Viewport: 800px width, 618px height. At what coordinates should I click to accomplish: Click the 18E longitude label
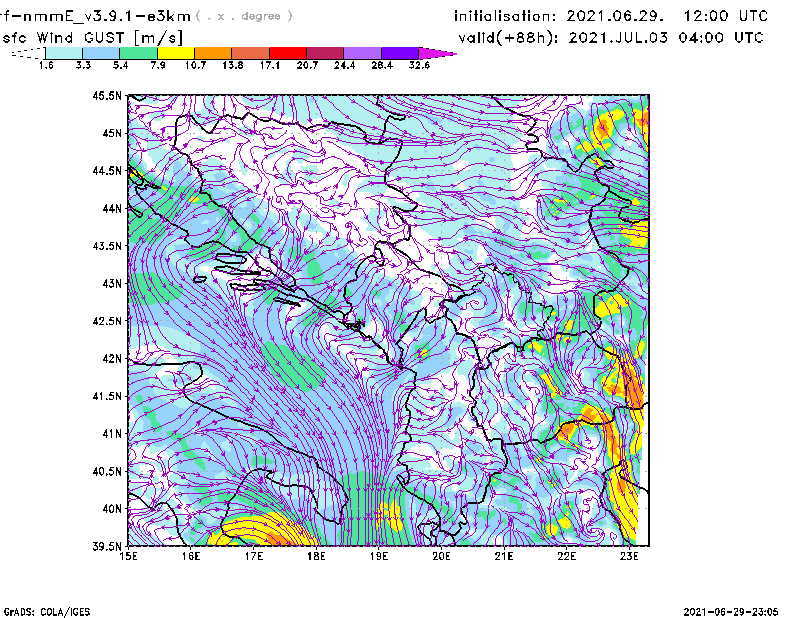pyautogui.click(x=316, y=556)
